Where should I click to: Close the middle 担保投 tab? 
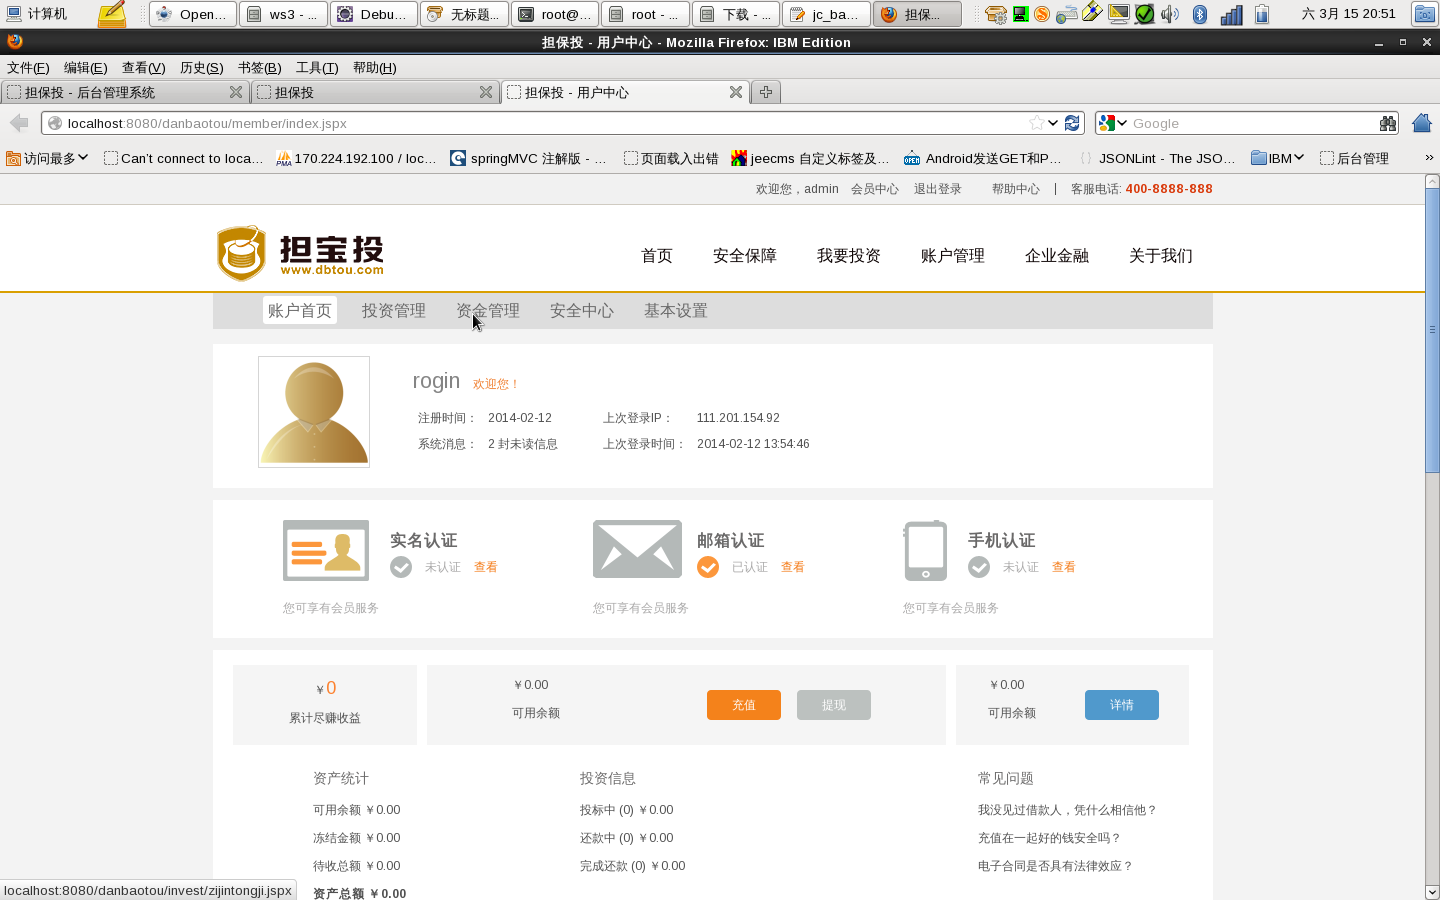[486, 92]
